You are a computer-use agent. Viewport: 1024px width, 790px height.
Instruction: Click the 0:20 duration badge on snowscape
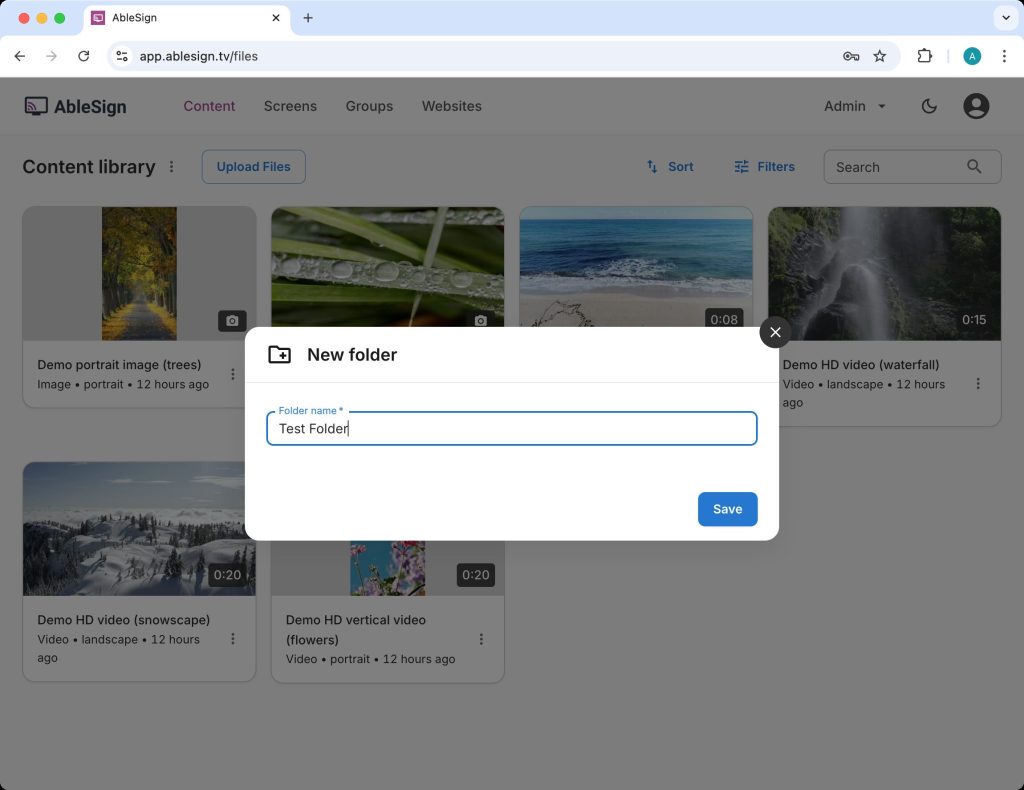tap(227, 575)
